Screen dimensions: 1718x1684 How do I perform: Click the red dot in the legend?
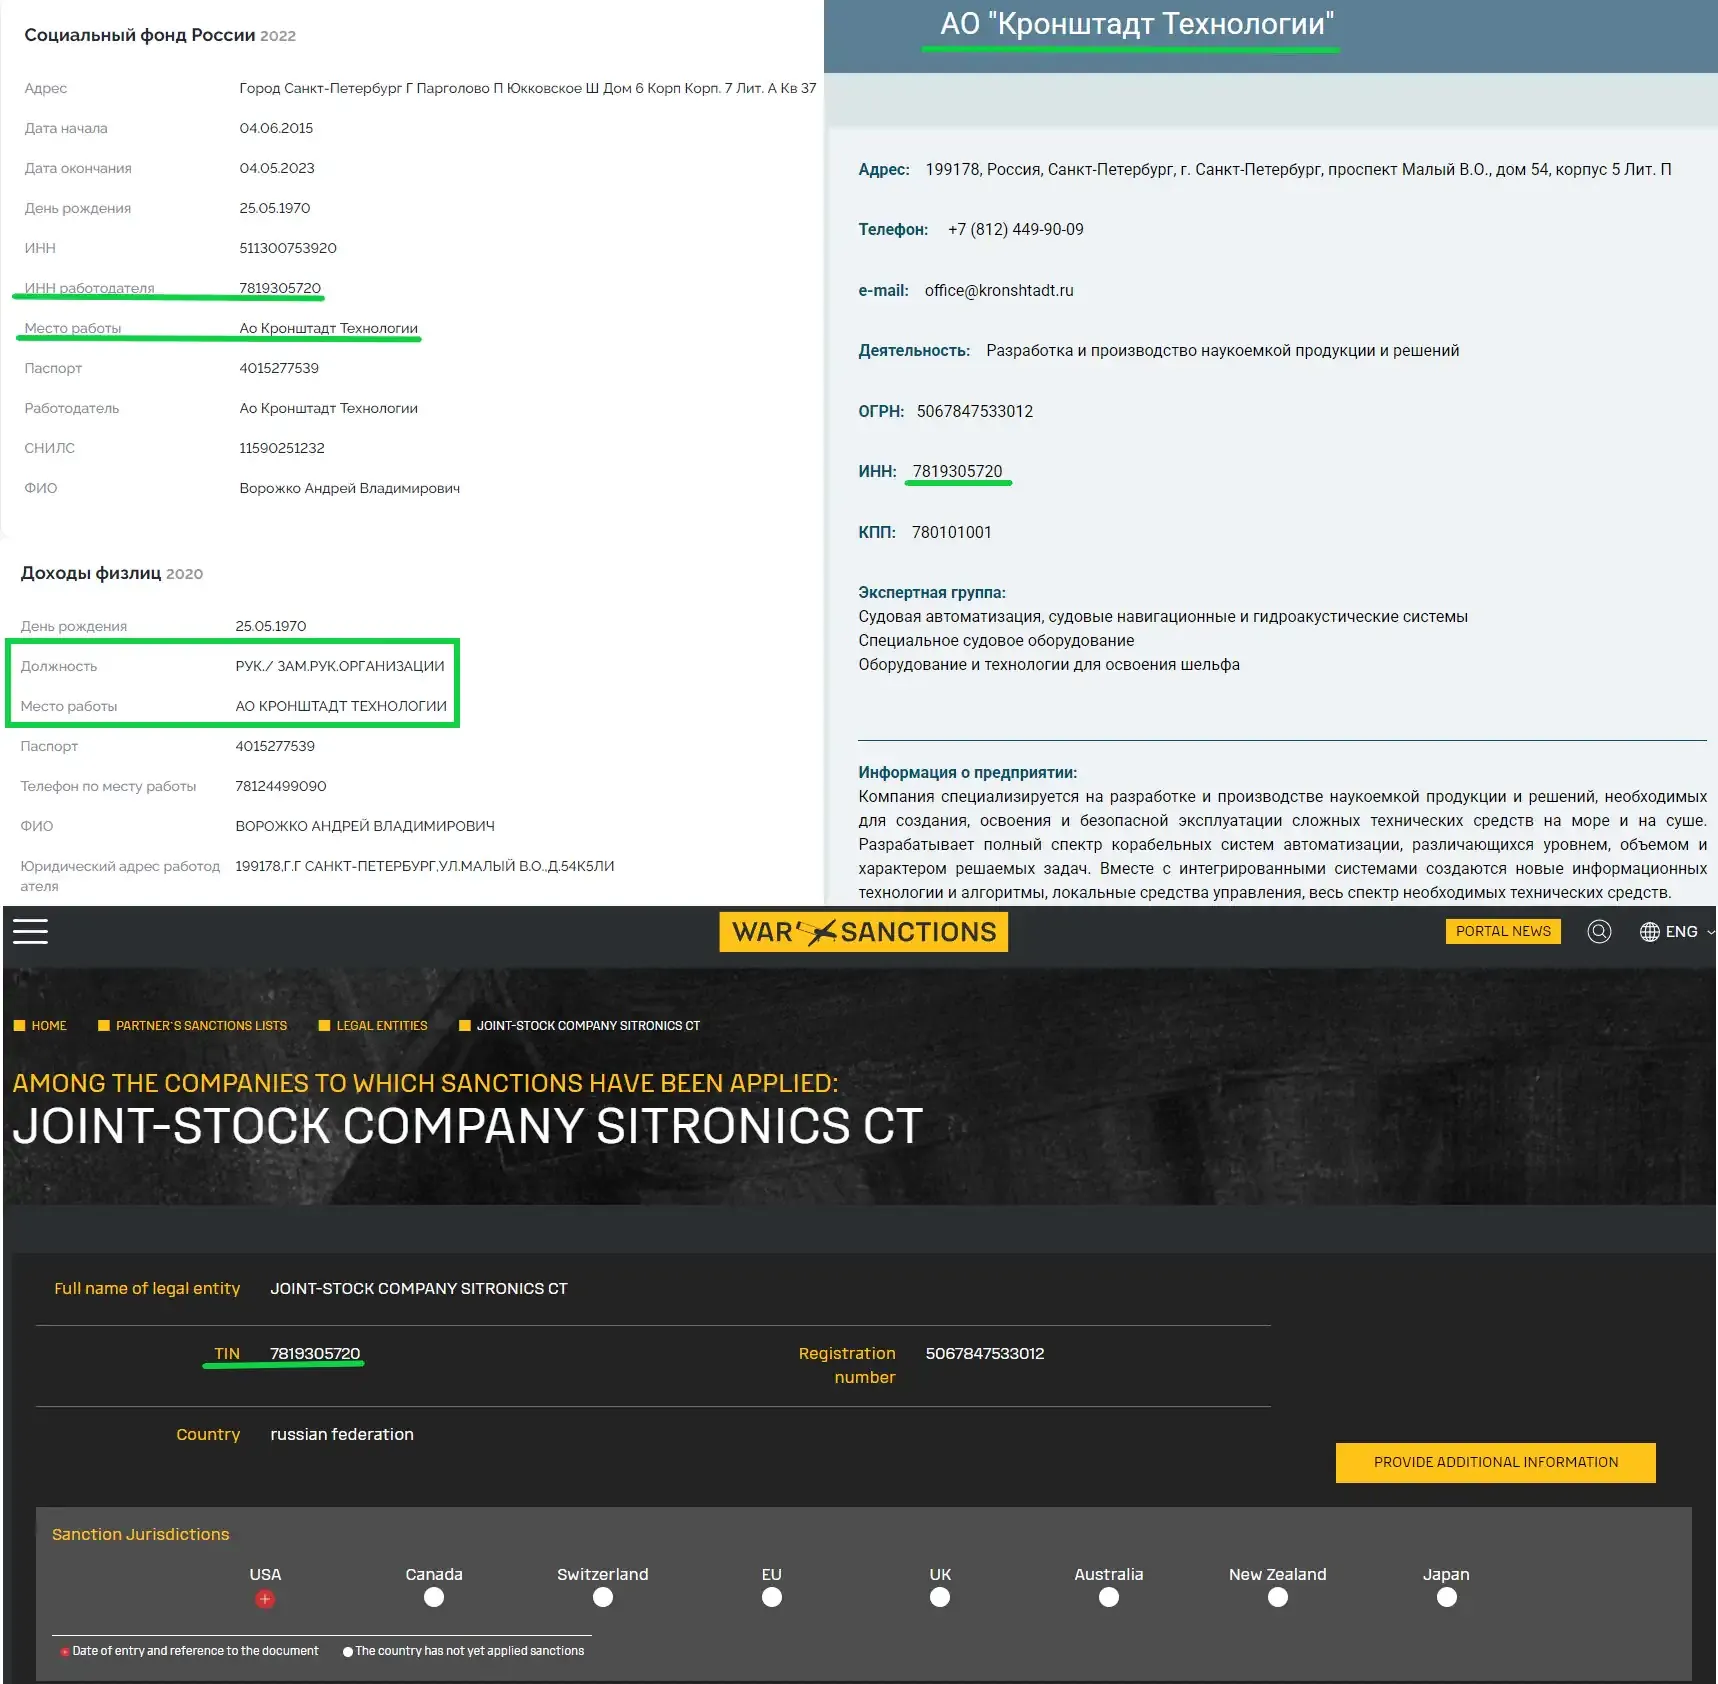pos(65,1651)
